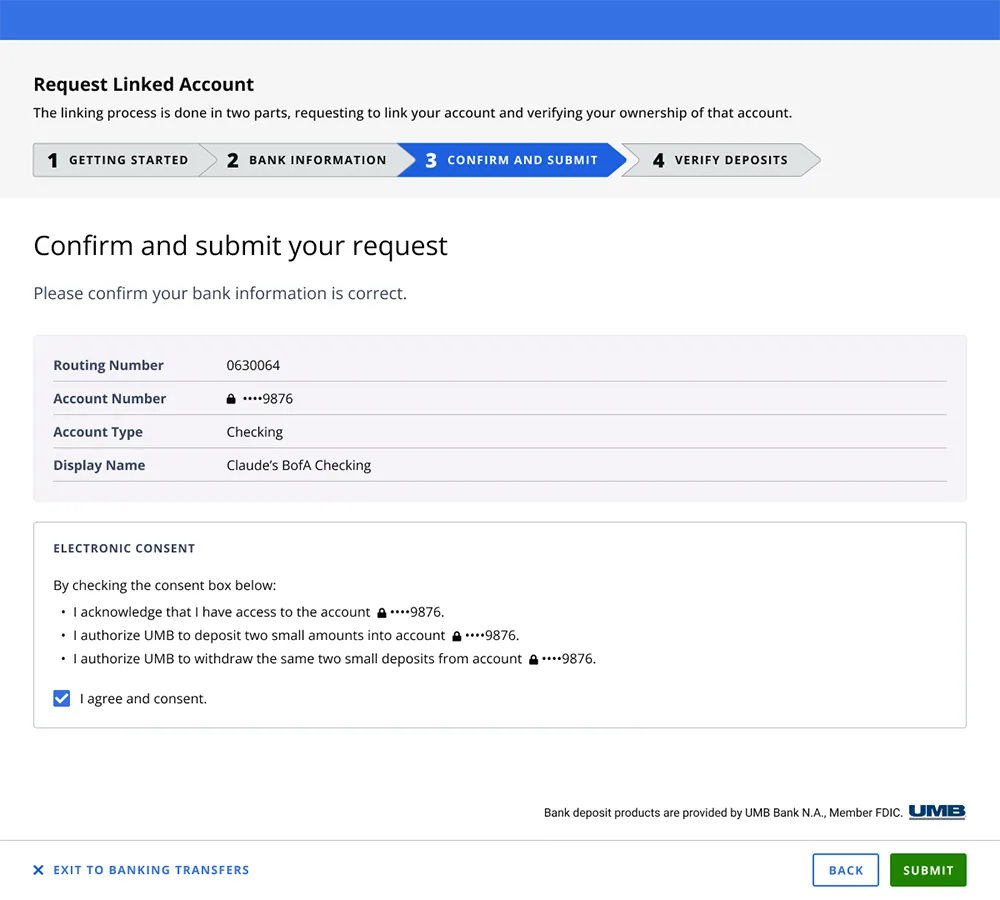1000x900 pixels.
Task: Click the UMB logo
Action: point(937,811)
